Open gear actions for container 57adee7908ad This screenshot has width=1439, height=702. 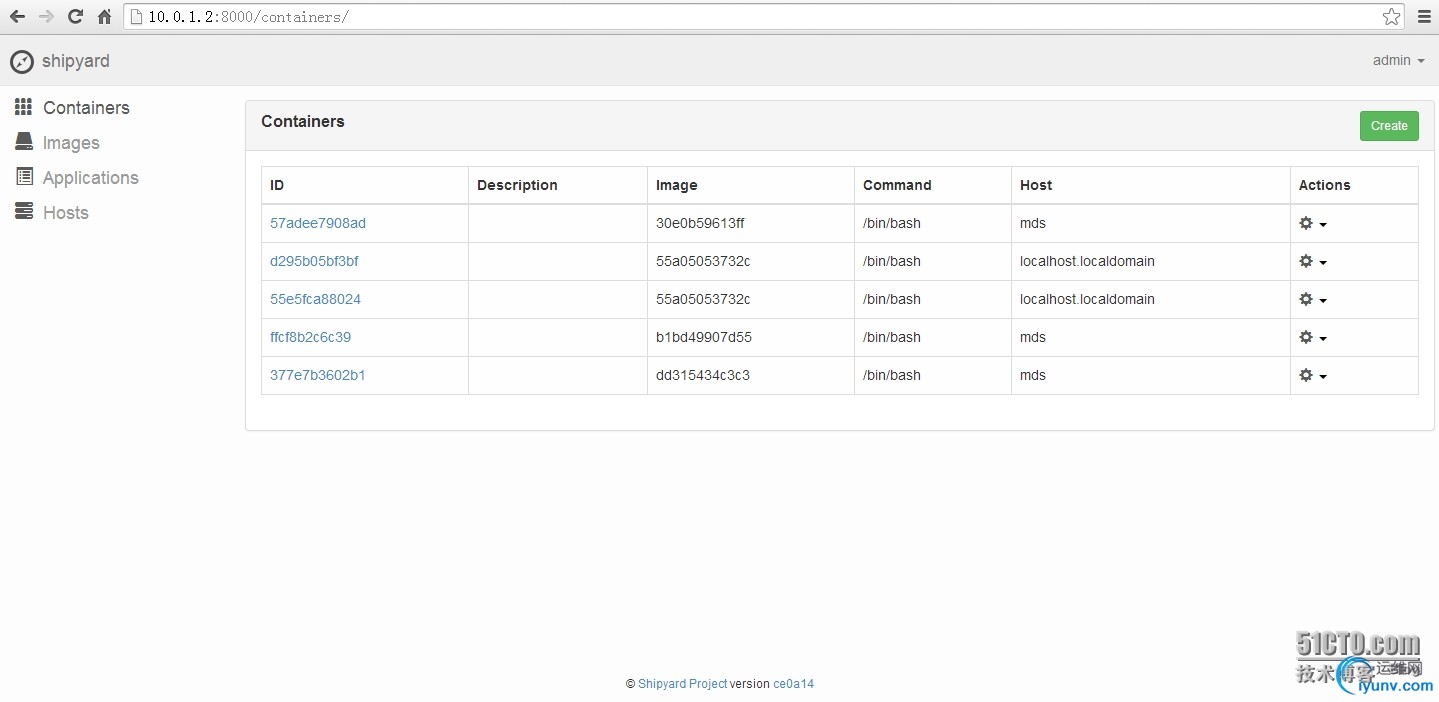[x=1312, y=224]
